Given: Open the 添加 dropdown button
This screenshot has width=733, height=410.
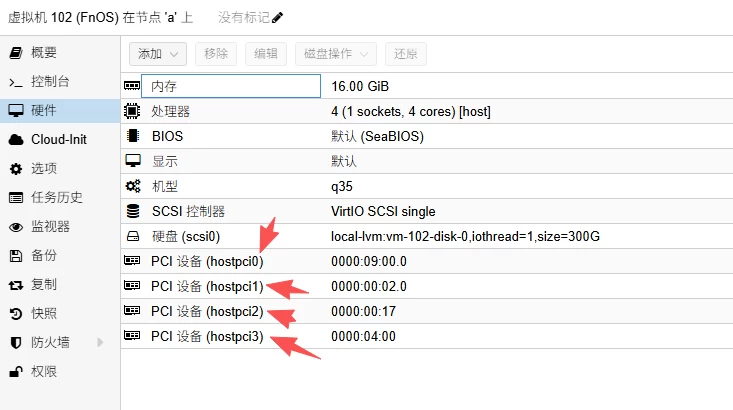Looking at the screenshot, I should [x=157, y=54].
